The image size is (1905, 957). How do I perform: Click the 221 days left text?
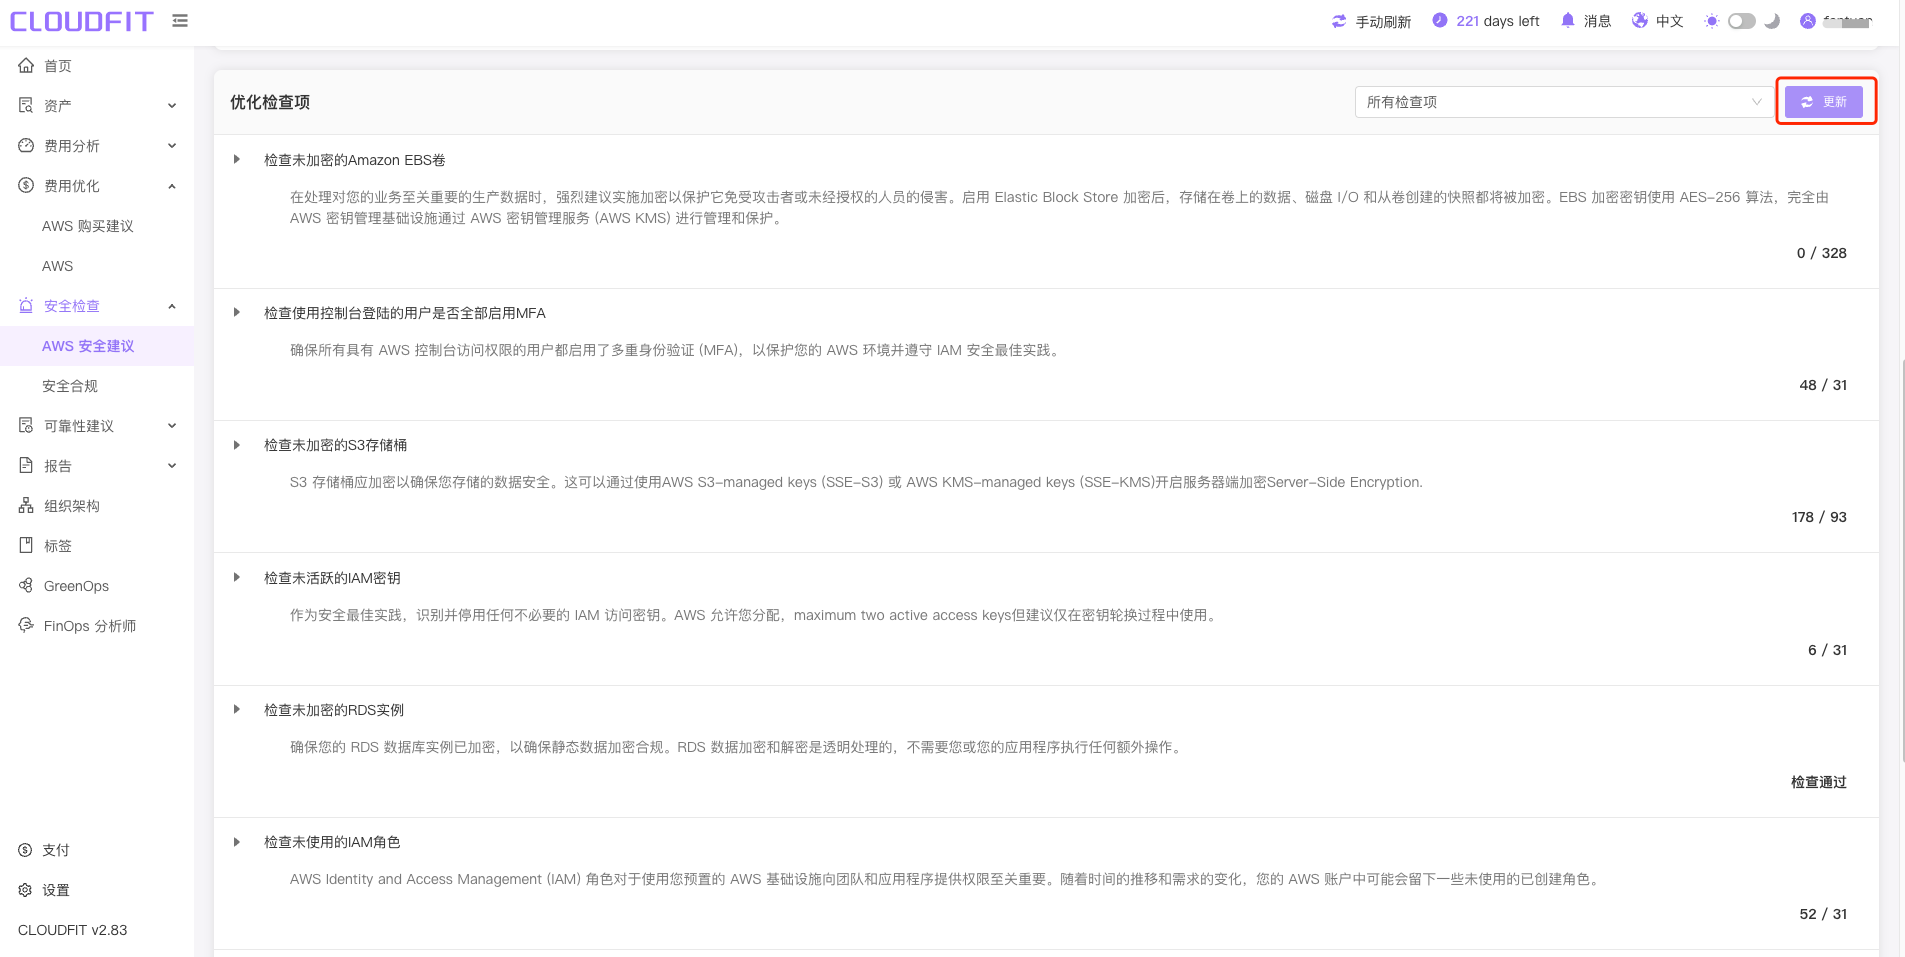coord(1497,21)
